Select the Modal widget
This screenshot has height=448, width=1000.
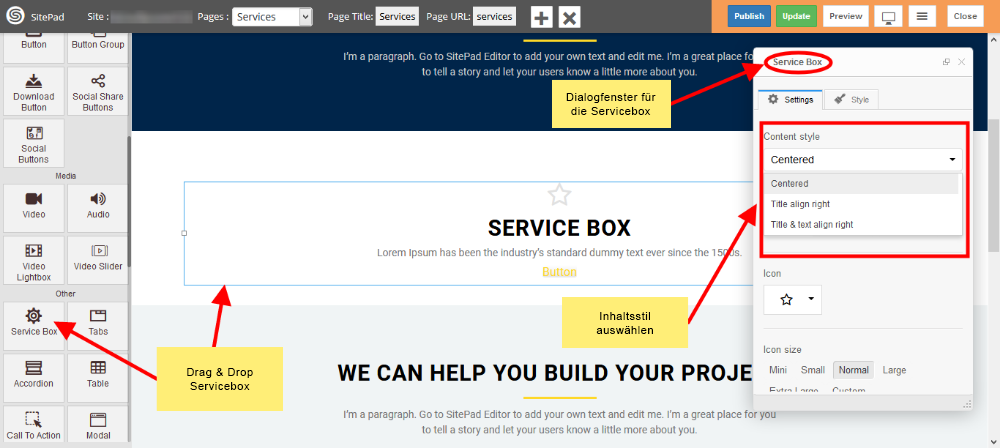(x=98, y=424)
